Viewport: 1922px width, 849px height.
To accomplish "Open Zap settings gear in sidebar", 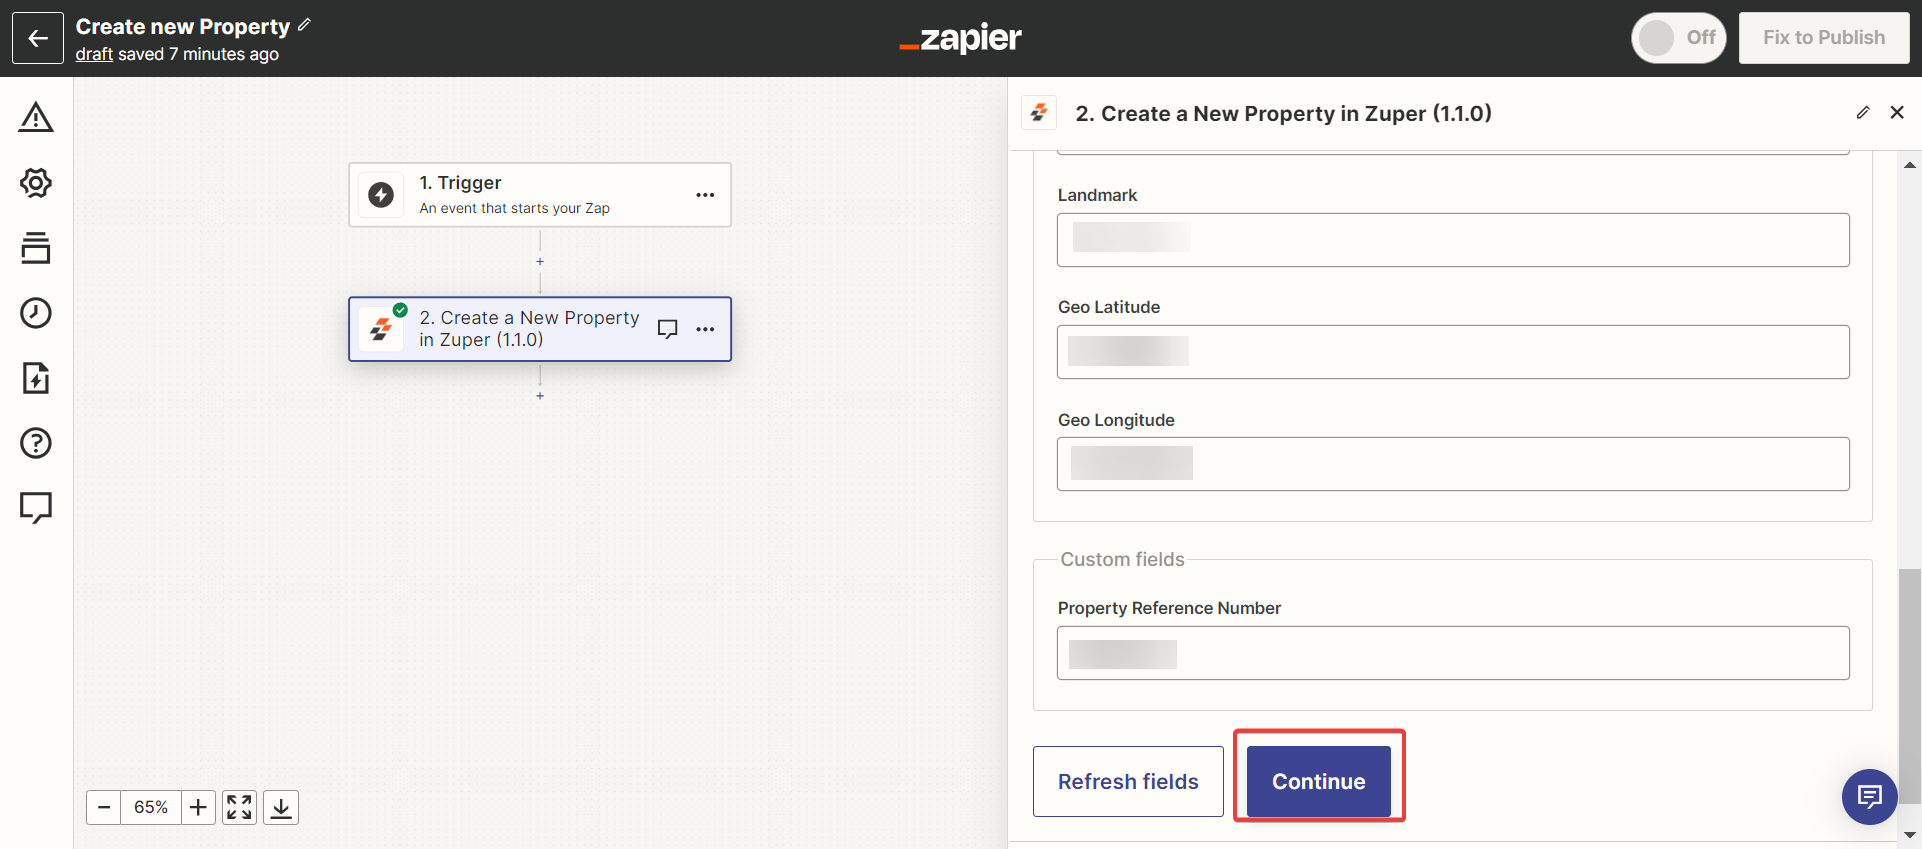I will (x=36, y=183).
